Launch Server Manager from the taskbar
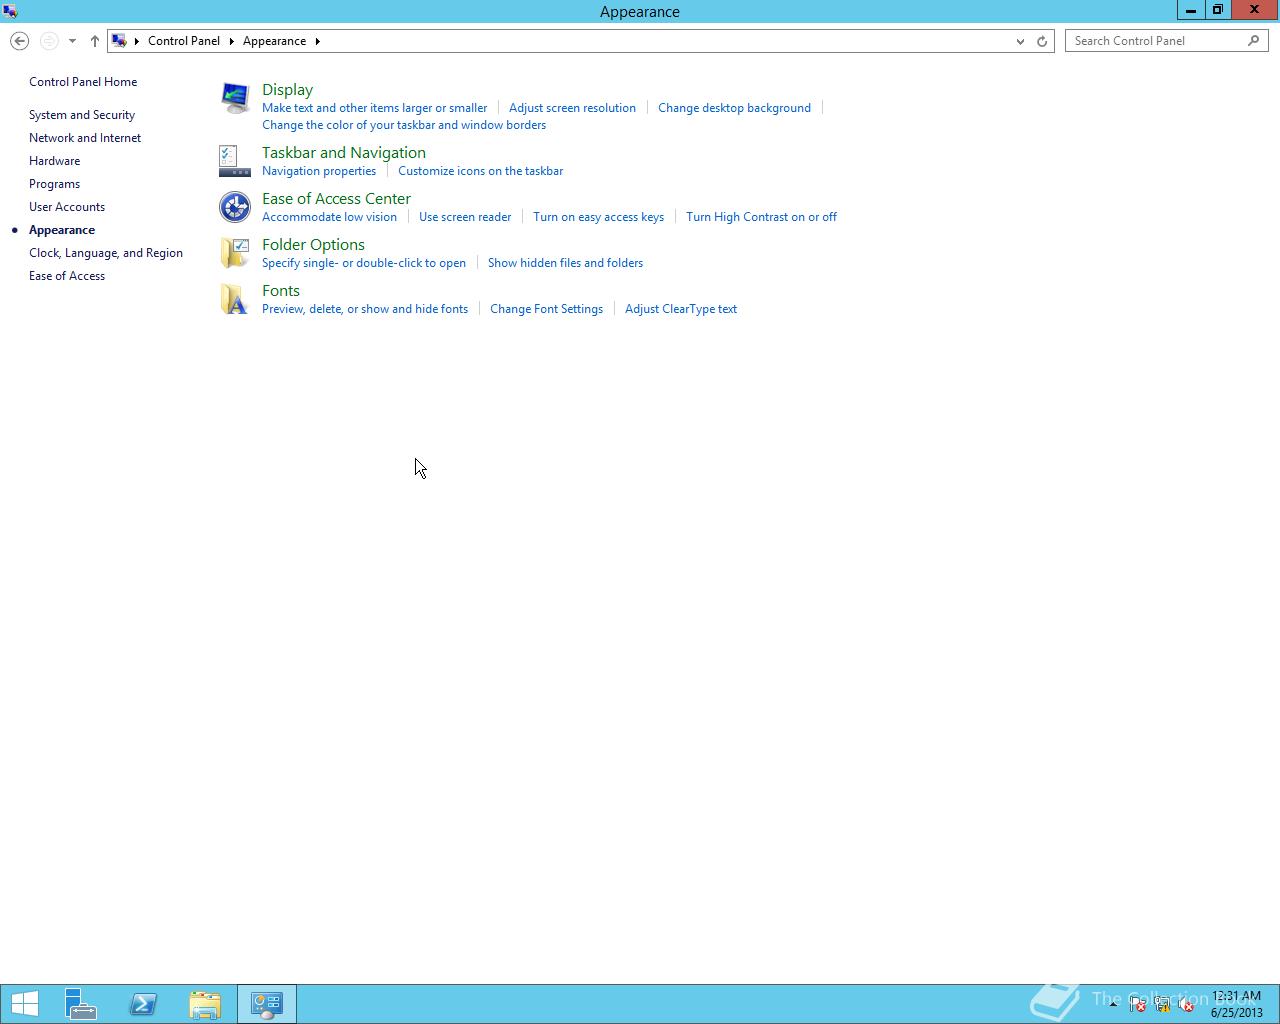Screen dimensions: 1280x1024 81,1004
